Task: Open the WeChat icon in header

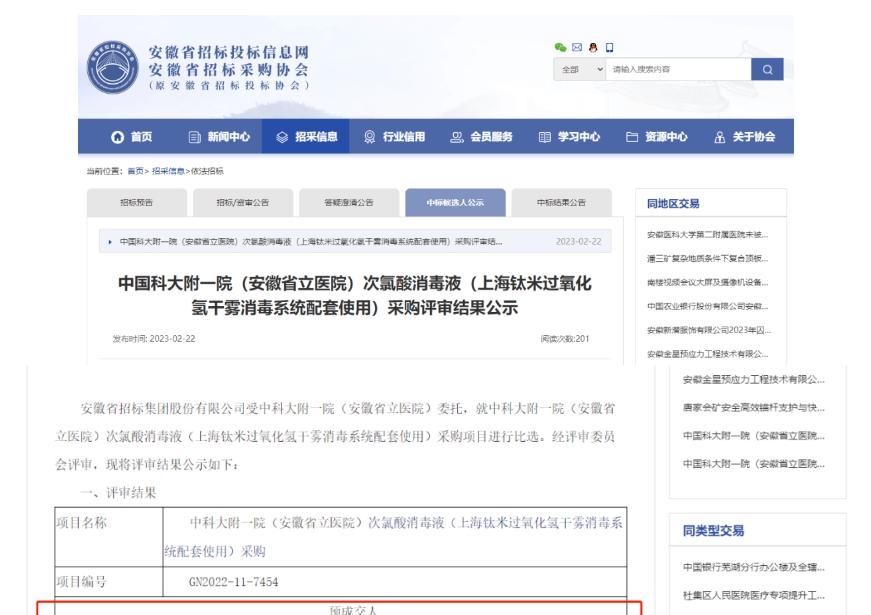Action: [x=560, y=47]
